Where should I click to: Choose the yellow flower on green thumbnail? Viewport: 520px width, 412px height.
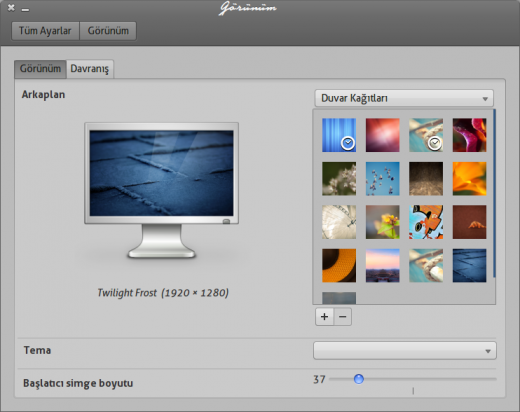382,222
